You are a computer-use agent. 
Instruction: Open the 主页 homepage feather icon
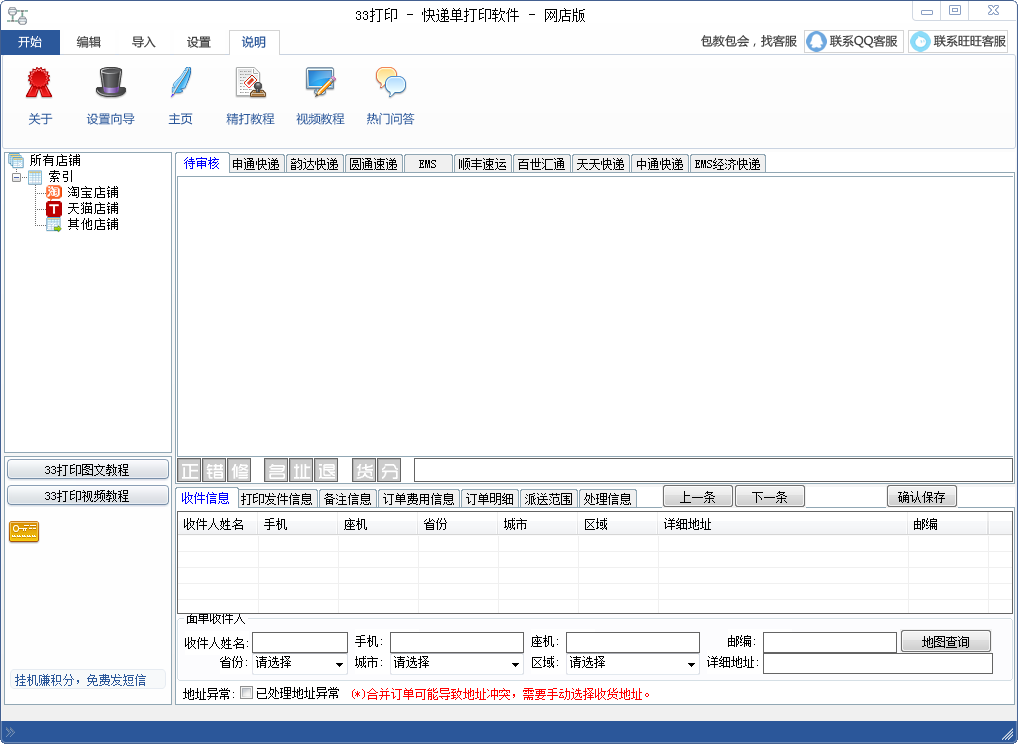pyautogui.click(x=180, y=95)
